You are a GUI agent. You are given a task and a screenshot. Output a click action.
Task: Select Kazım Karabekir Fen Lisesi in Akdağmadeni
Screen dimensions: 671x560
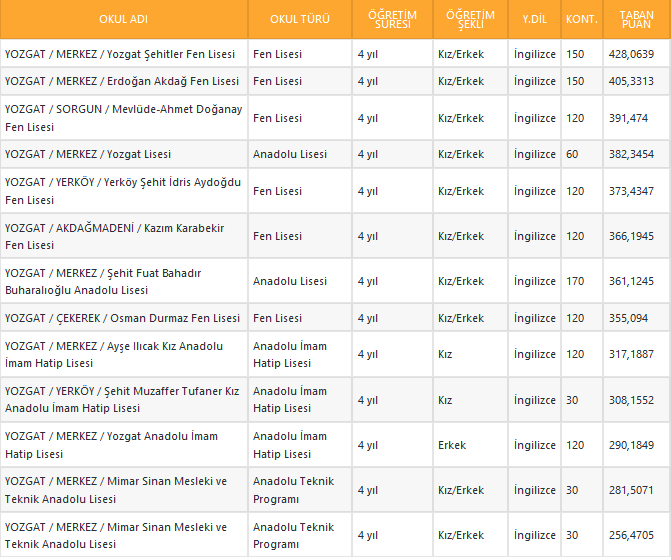tap(114, 236)
